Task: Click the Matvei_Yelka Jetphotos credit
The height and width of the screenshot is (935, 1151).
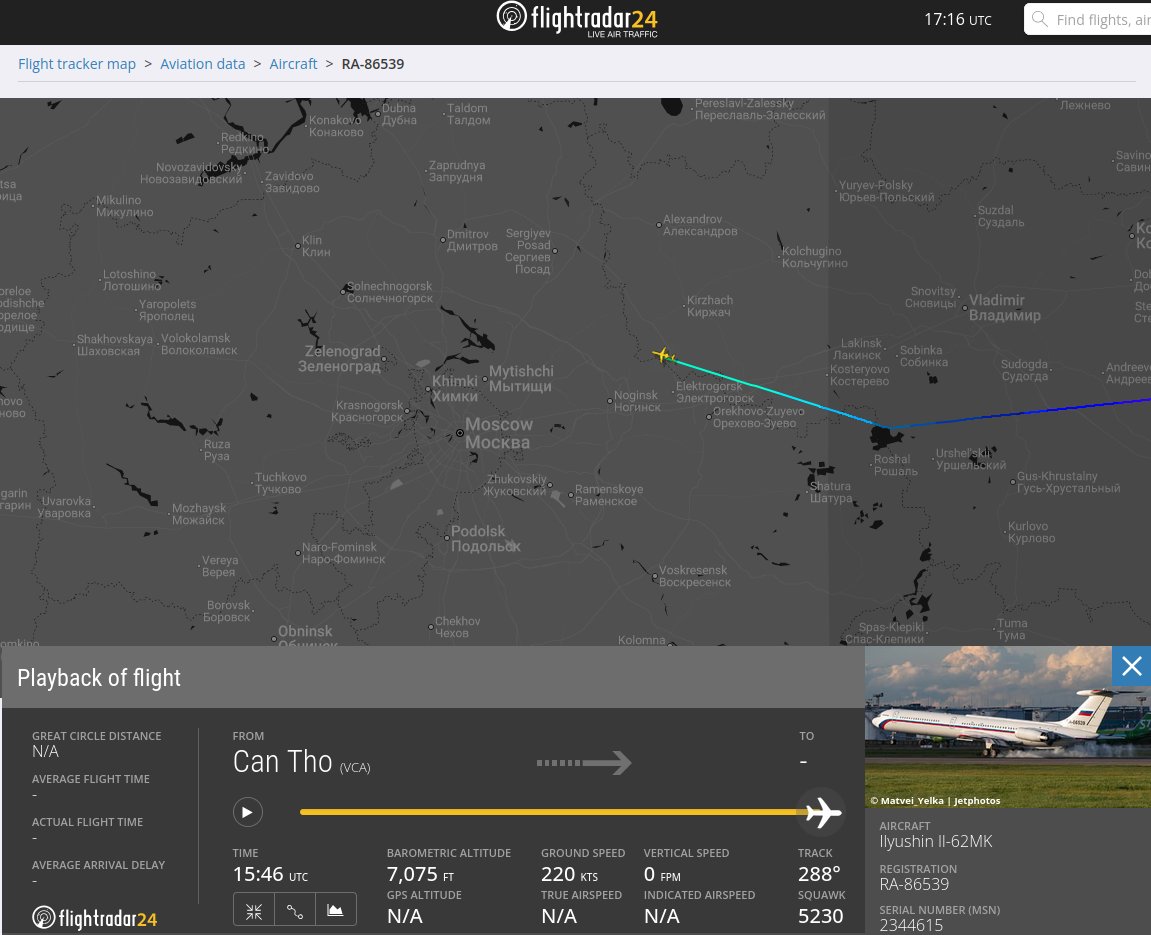Action: pos(935,801)
